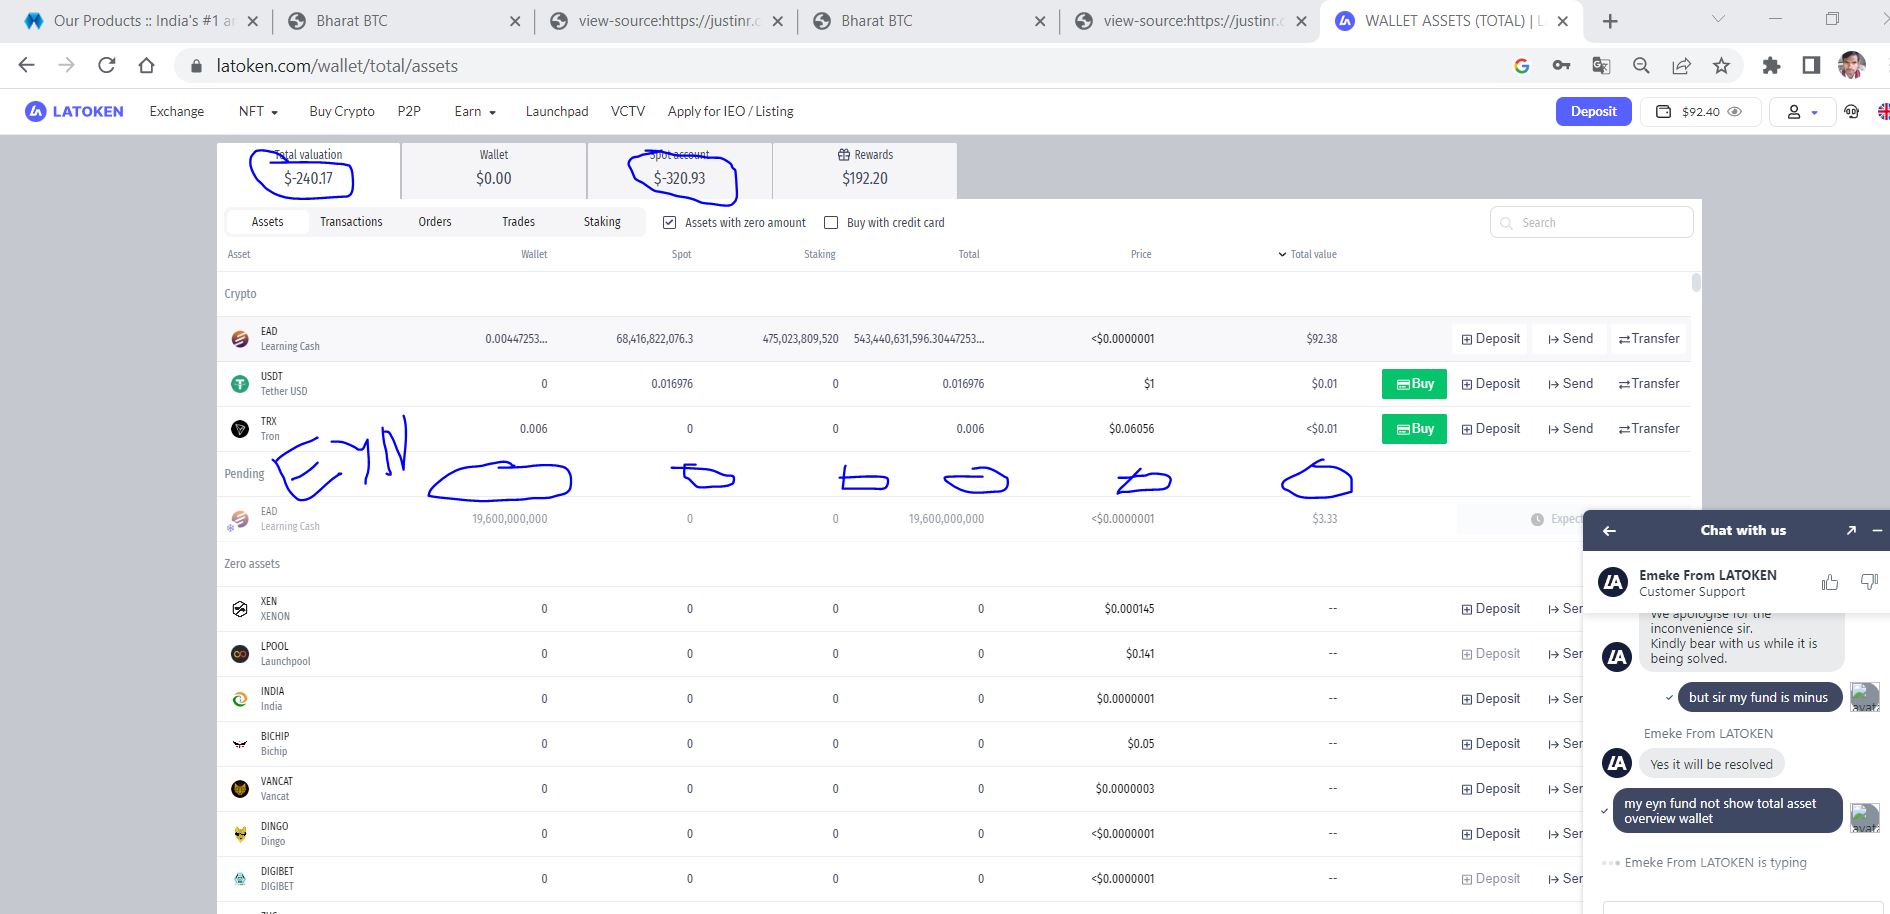Screen dimensions: 1890x914
Task: Click EAD Learning Cash coin icon in Crypto
Action: tap(240, 339)
